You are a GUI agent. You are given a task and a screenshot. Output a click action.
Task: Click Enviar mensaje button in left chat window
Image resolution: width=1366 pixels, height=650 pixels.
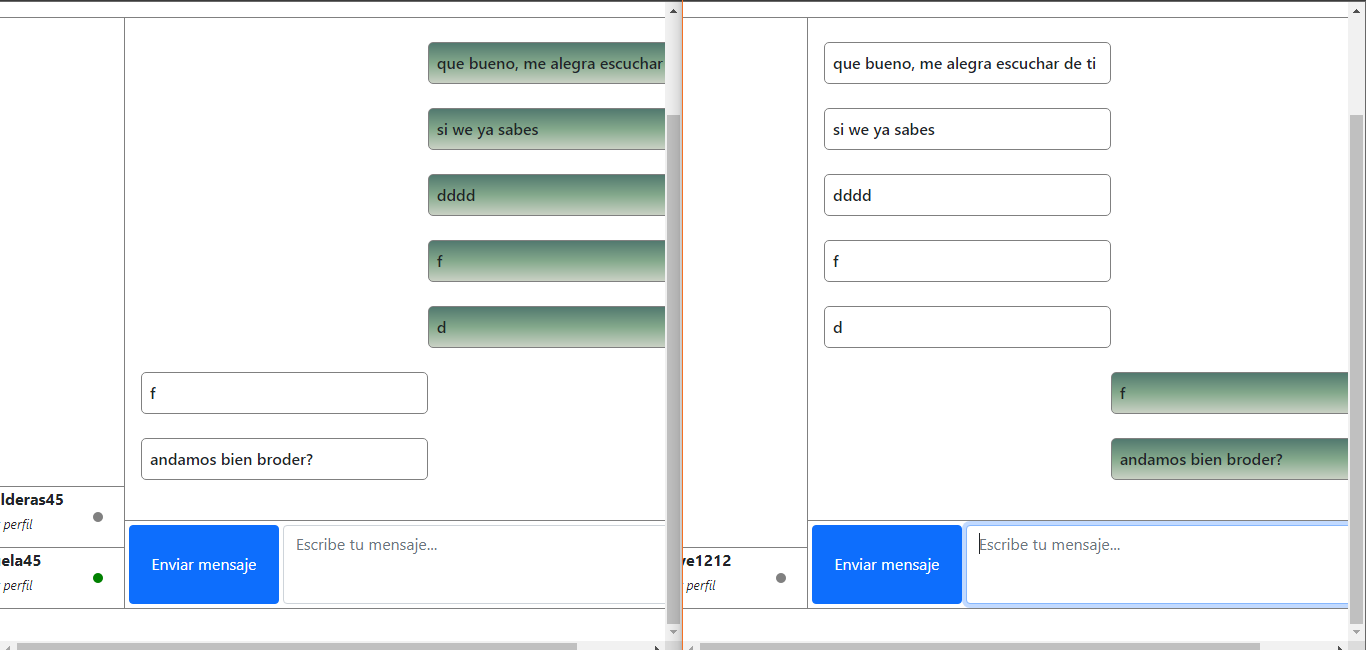point(204,564)
